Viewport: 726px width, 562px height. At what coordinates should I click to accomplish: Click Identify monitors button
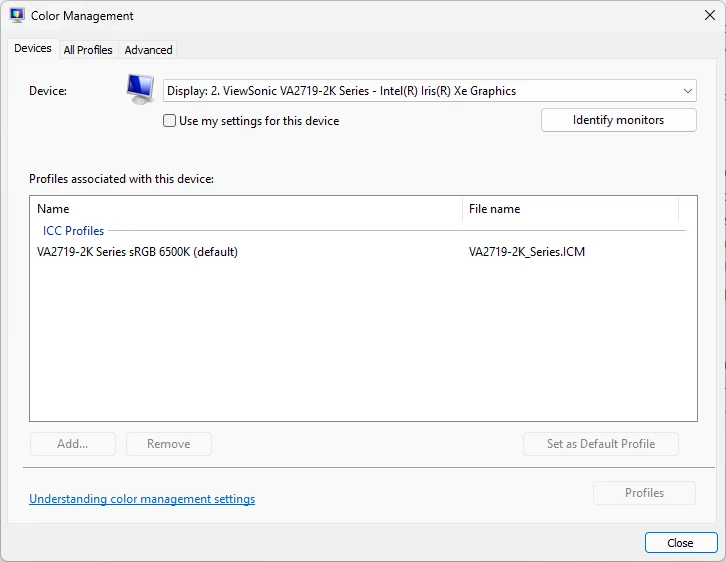(619, 120)
